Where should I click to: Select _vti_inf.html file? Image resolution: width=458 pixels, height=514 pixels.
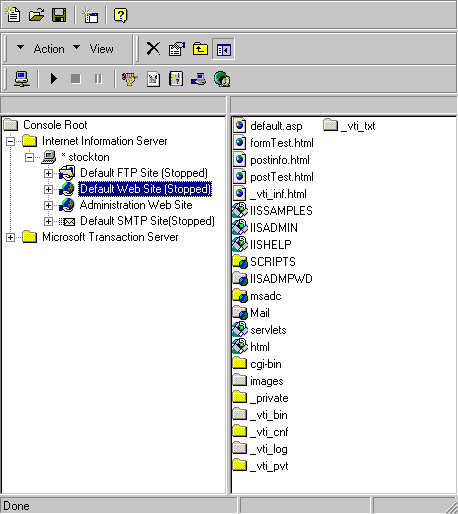coord(278,194)
